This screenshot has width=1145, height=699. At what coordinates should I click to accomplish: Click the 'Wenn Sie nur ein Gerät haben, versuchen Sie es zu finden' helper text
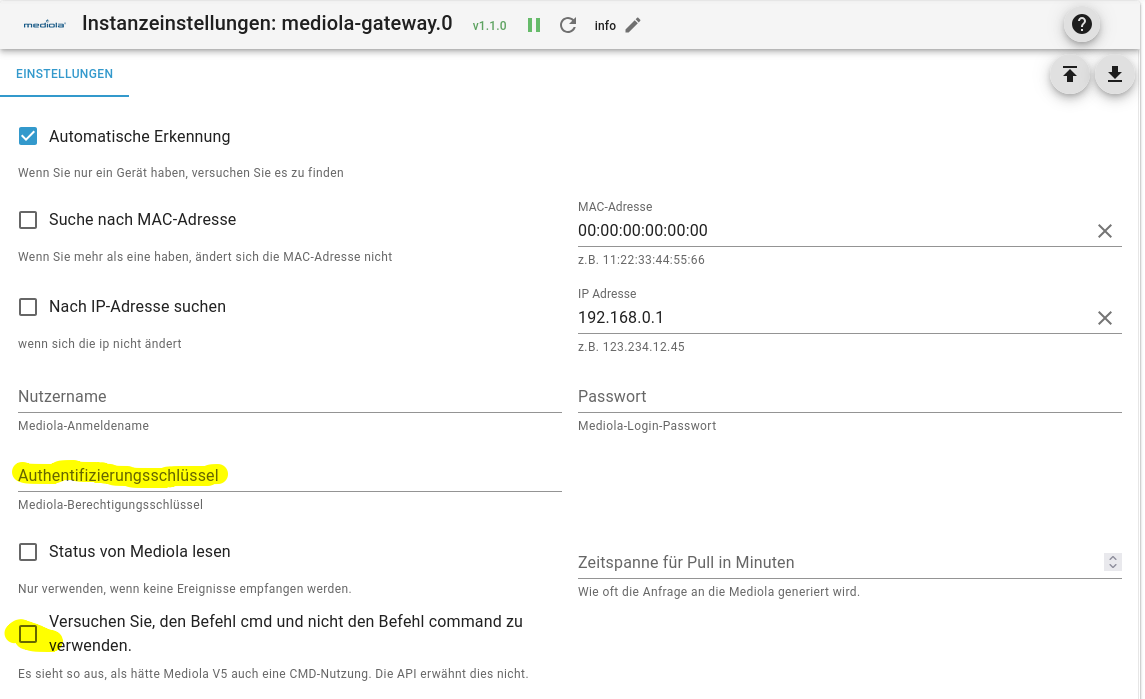coord(180,173)
